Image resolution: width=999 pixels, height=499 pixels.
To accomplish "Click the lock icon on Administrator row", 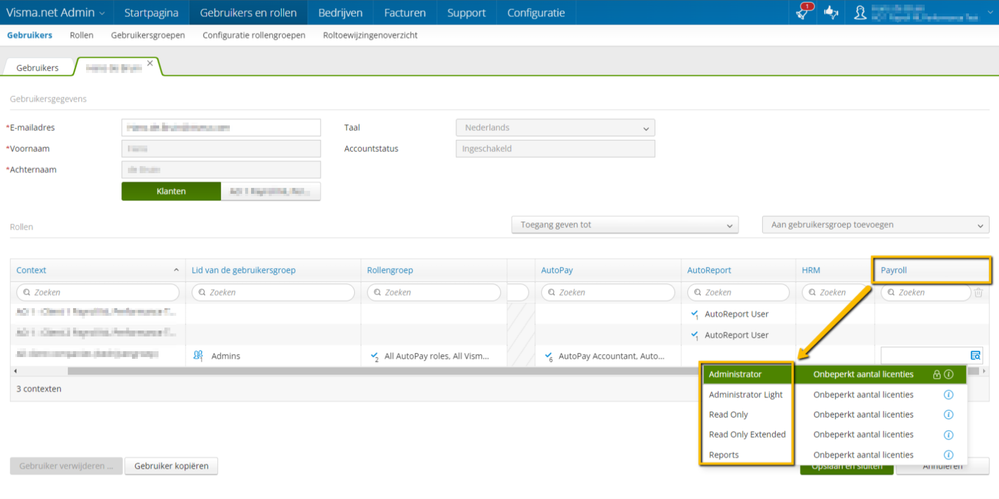I will pos(937,375).
